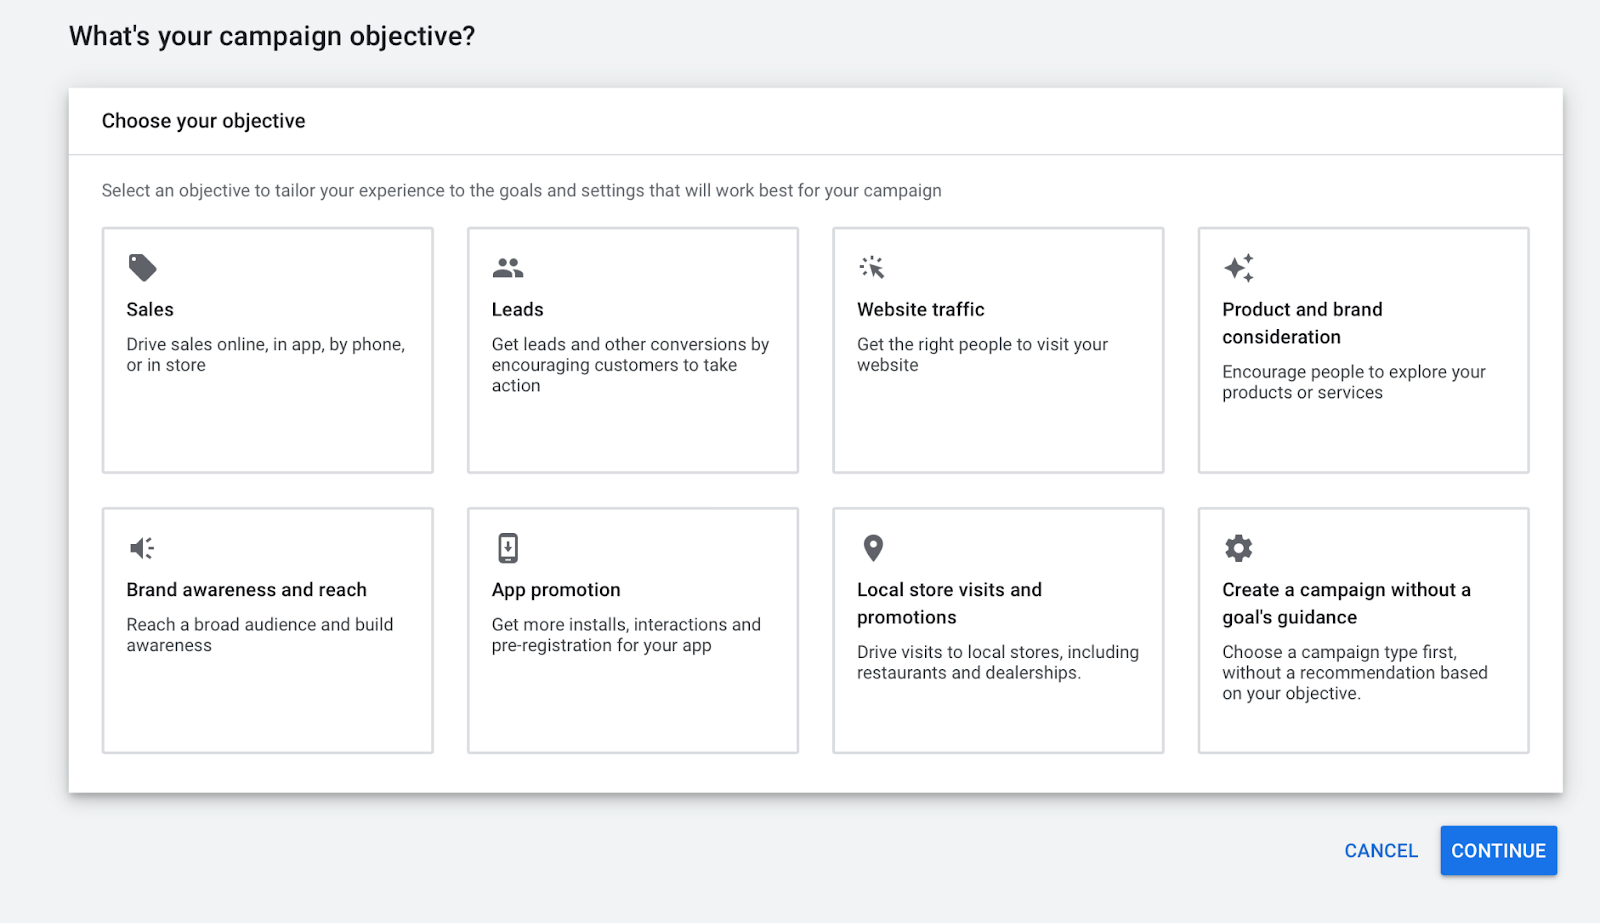The height and width of the screenshot is (923, 1600).
Task: Select the Sales objective title
Action: (150, 310)
